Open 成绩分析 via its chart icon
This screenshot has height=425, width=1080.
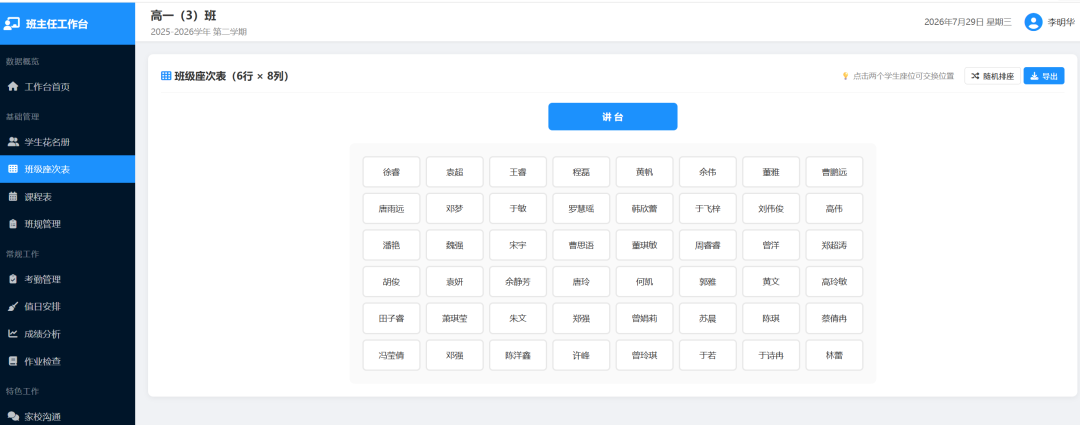[x=12, y=334]
